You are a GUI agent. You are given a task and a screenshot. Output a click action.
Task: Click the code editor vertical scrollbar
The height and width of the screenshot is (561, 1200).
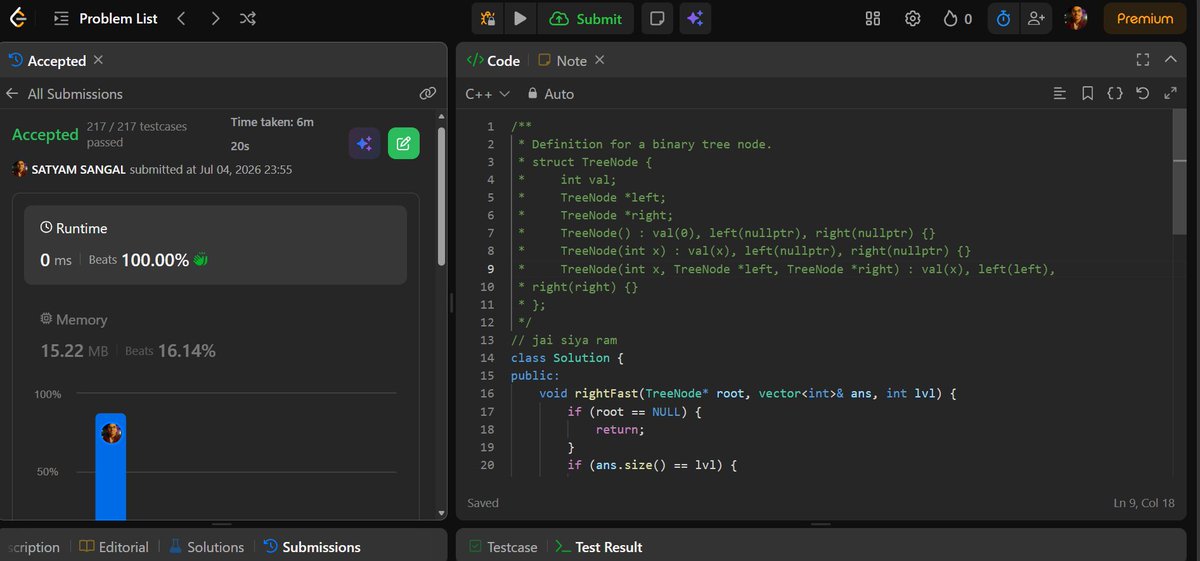[1180, 173]
